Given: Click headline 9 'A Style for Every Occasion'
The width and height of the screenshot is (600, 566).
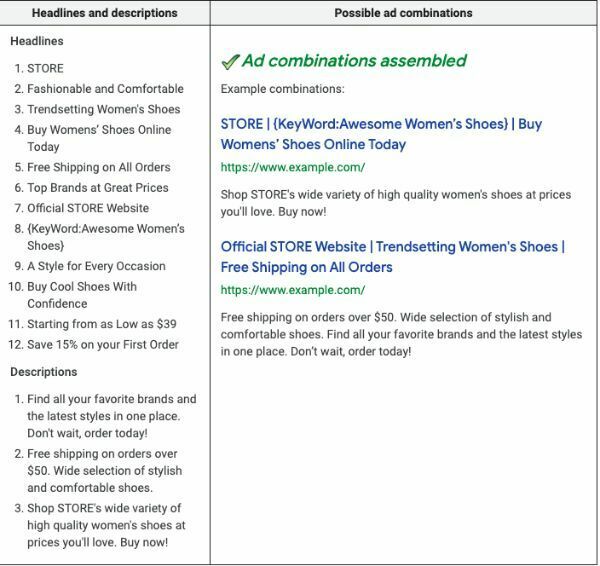Looking at the screenshot, I should pyautogui.click(x=96, y=266).
